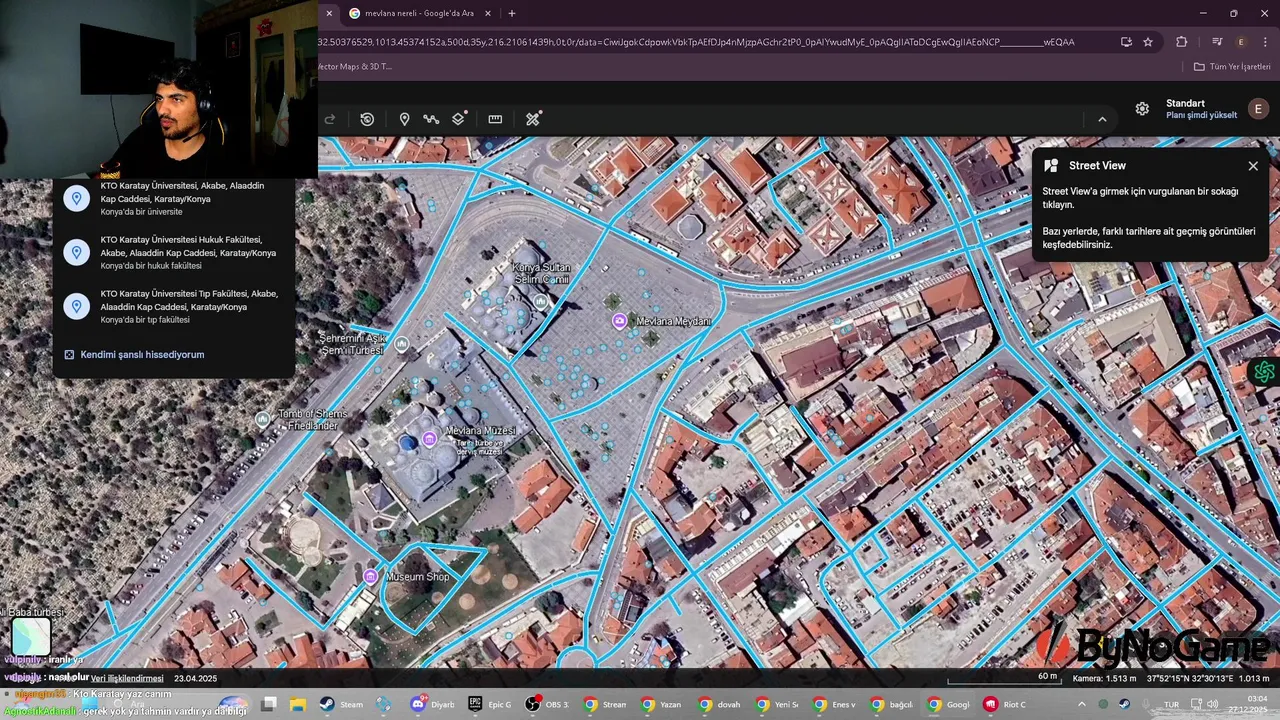Select the add placemark pin tool

pos(404,119)
